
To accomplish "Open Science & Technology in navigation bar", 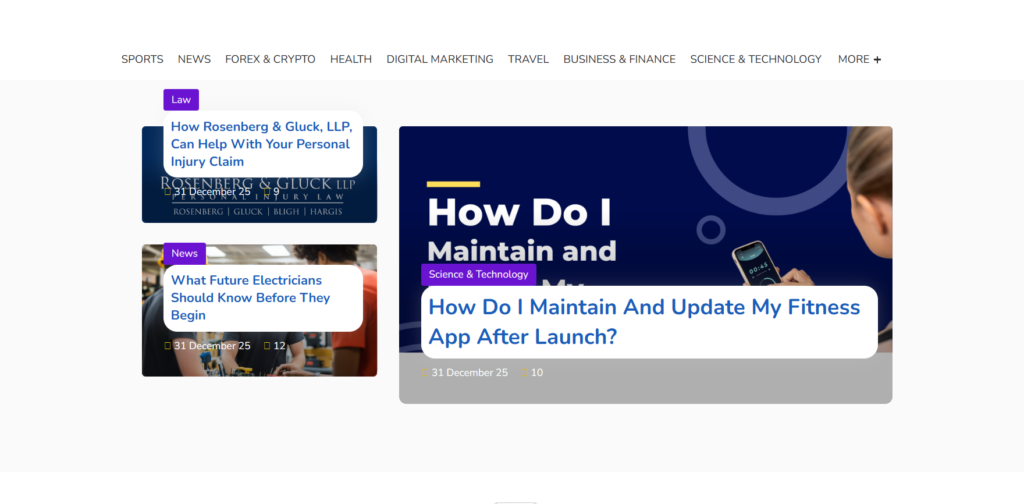I will tap(756, 59).
